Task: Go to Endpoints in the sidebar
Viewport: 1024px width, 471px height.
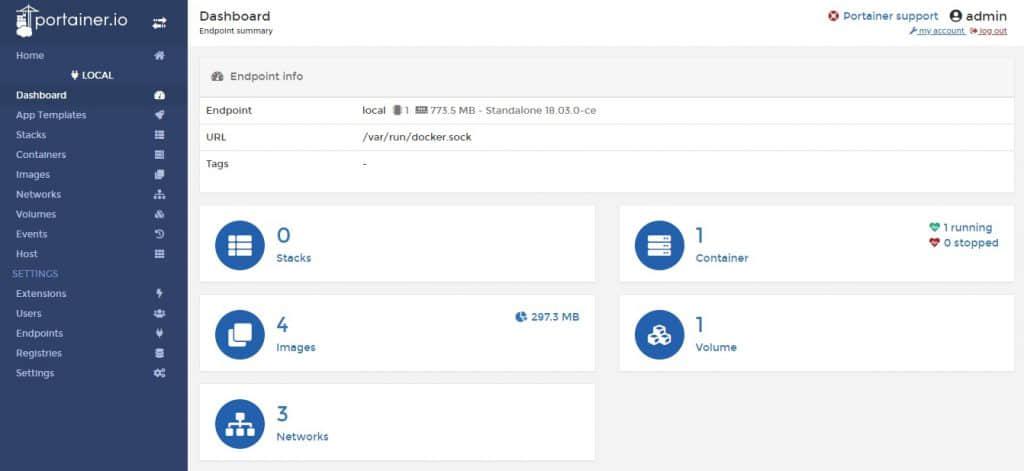Action: coord(39,333)
